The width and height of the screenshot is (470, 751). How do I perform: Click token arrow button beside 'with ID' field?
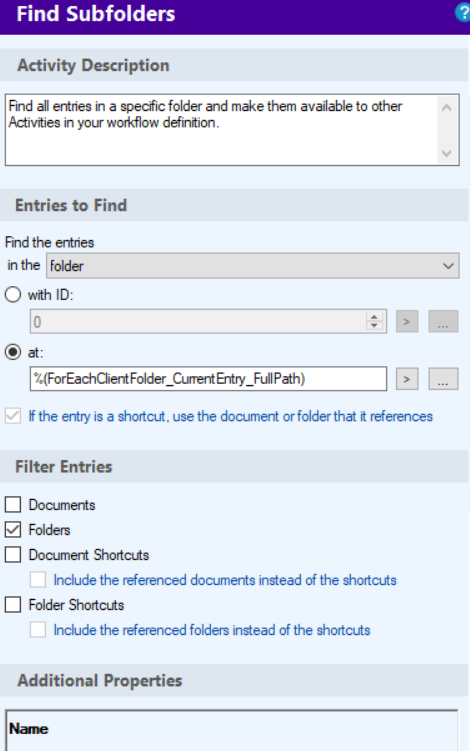(x=407, y=321)
